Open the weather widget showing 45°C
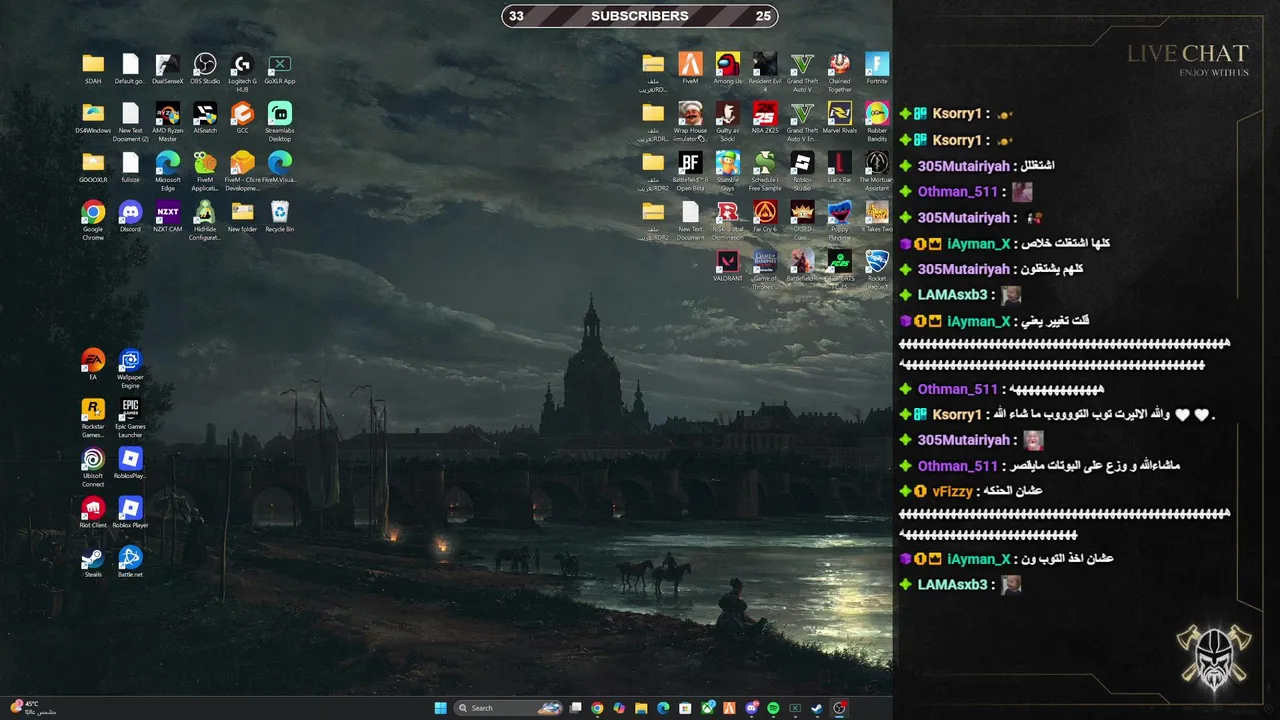Screen dimensions: 1280x720 pos(33,708)
